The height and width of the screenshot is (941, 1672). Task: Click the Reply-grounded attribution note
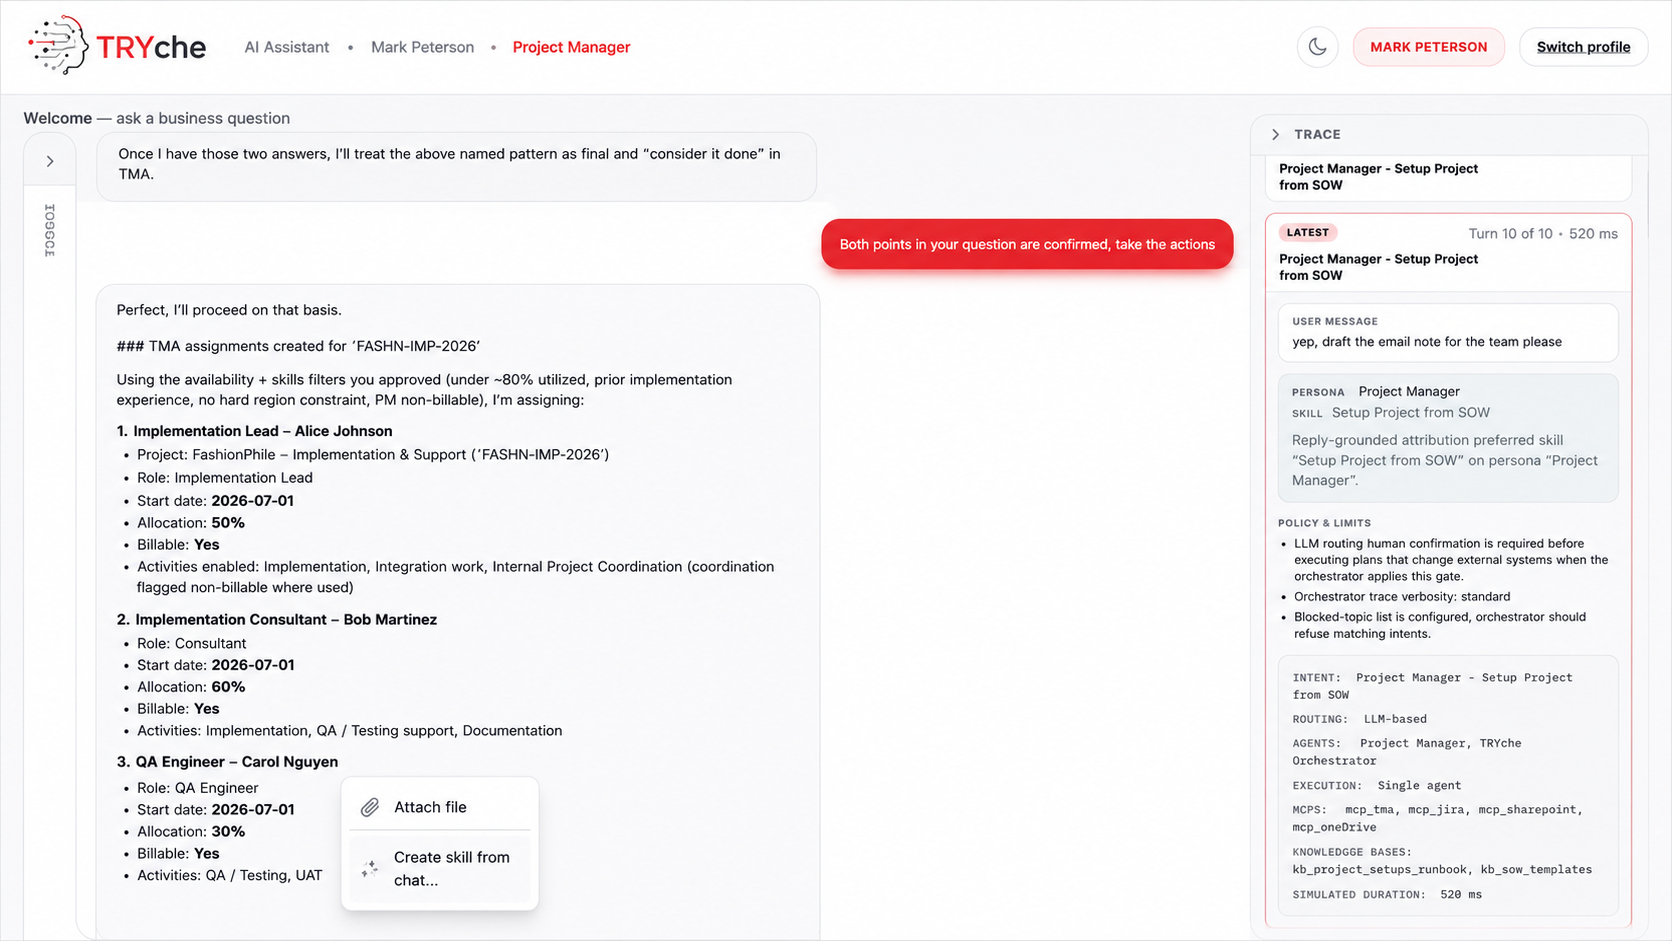pyautogui.click(x=1445, y=460)
